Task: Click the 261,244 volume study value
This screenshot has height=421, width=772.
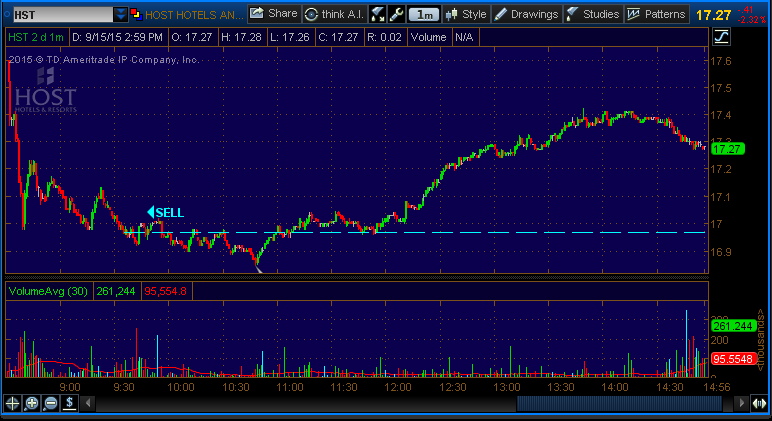Action: pyautogui.click(x=116, y=291)
